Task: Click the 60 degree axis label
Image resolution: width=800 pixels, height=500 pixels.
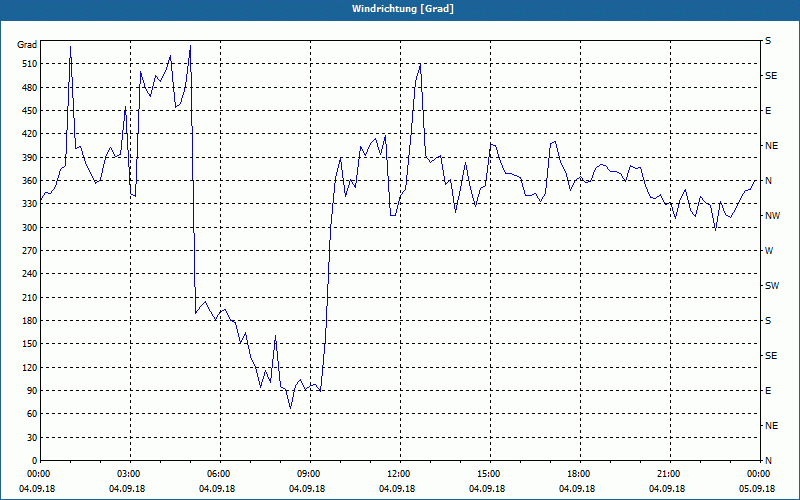Action: (x=32, y=414)
